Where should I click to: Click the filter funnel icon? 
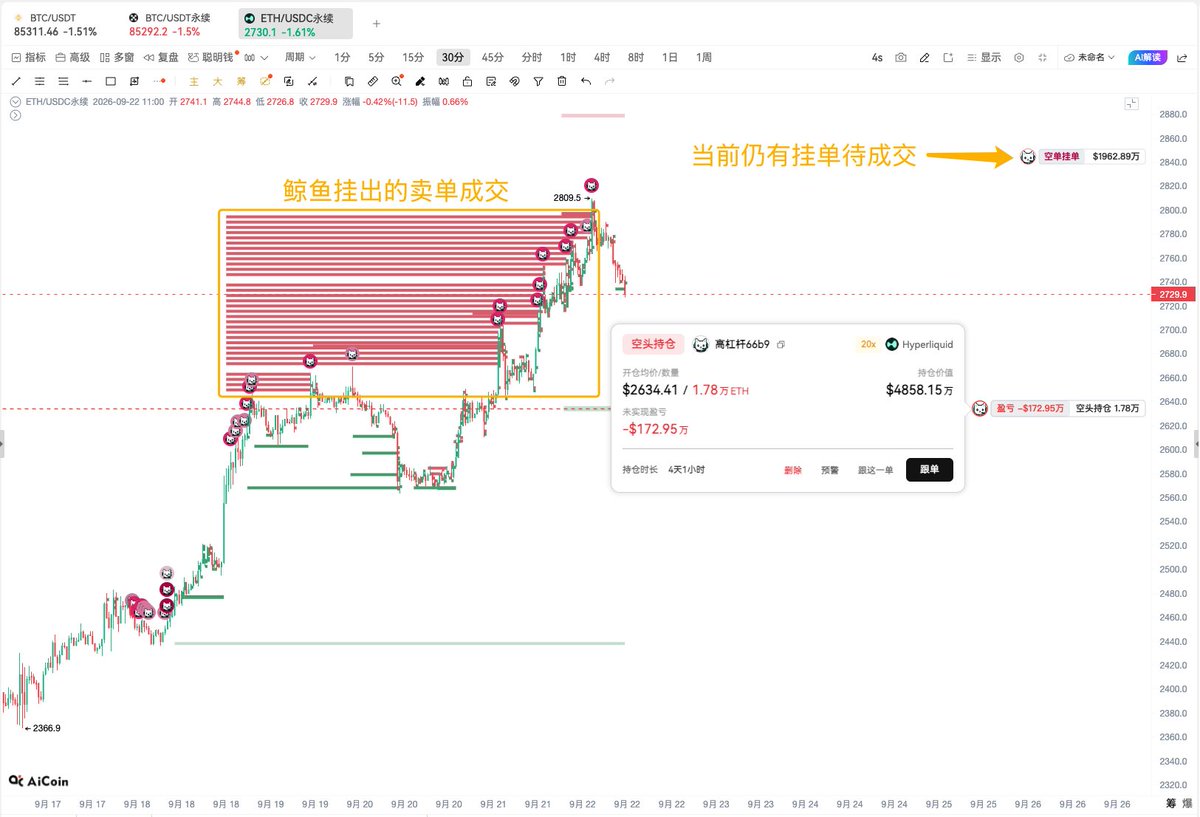click(538, 81)
